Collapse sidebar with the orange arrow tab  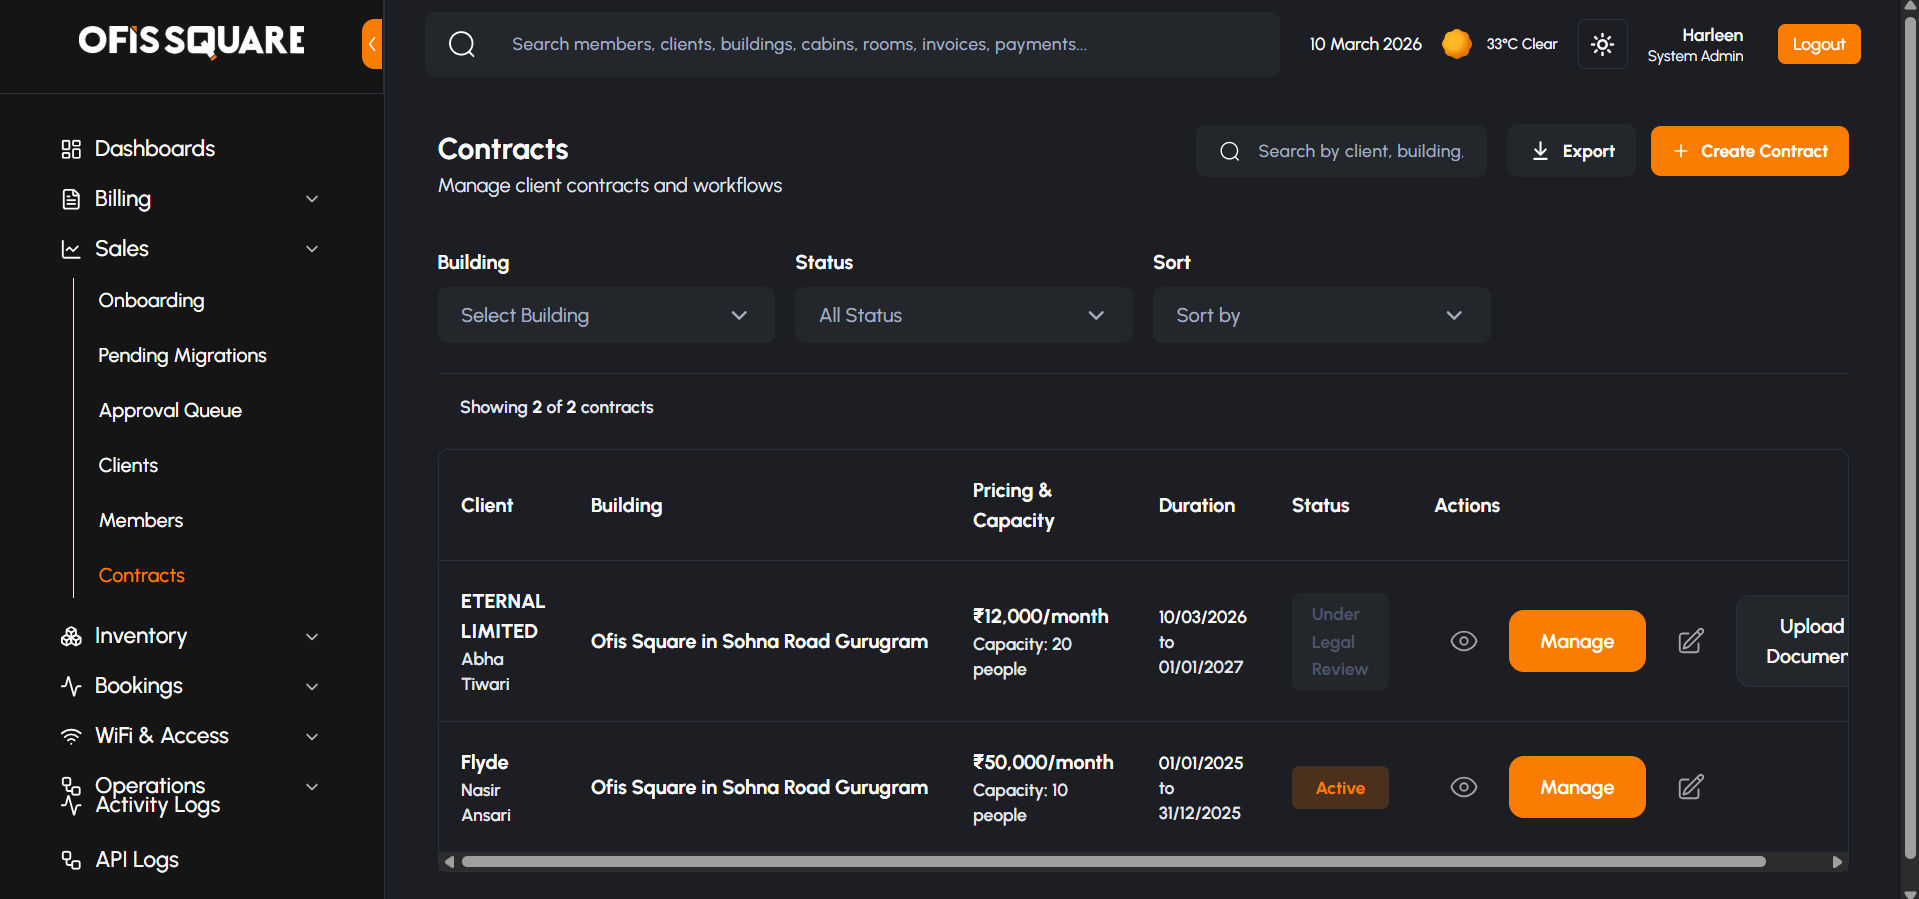point(372,44)
